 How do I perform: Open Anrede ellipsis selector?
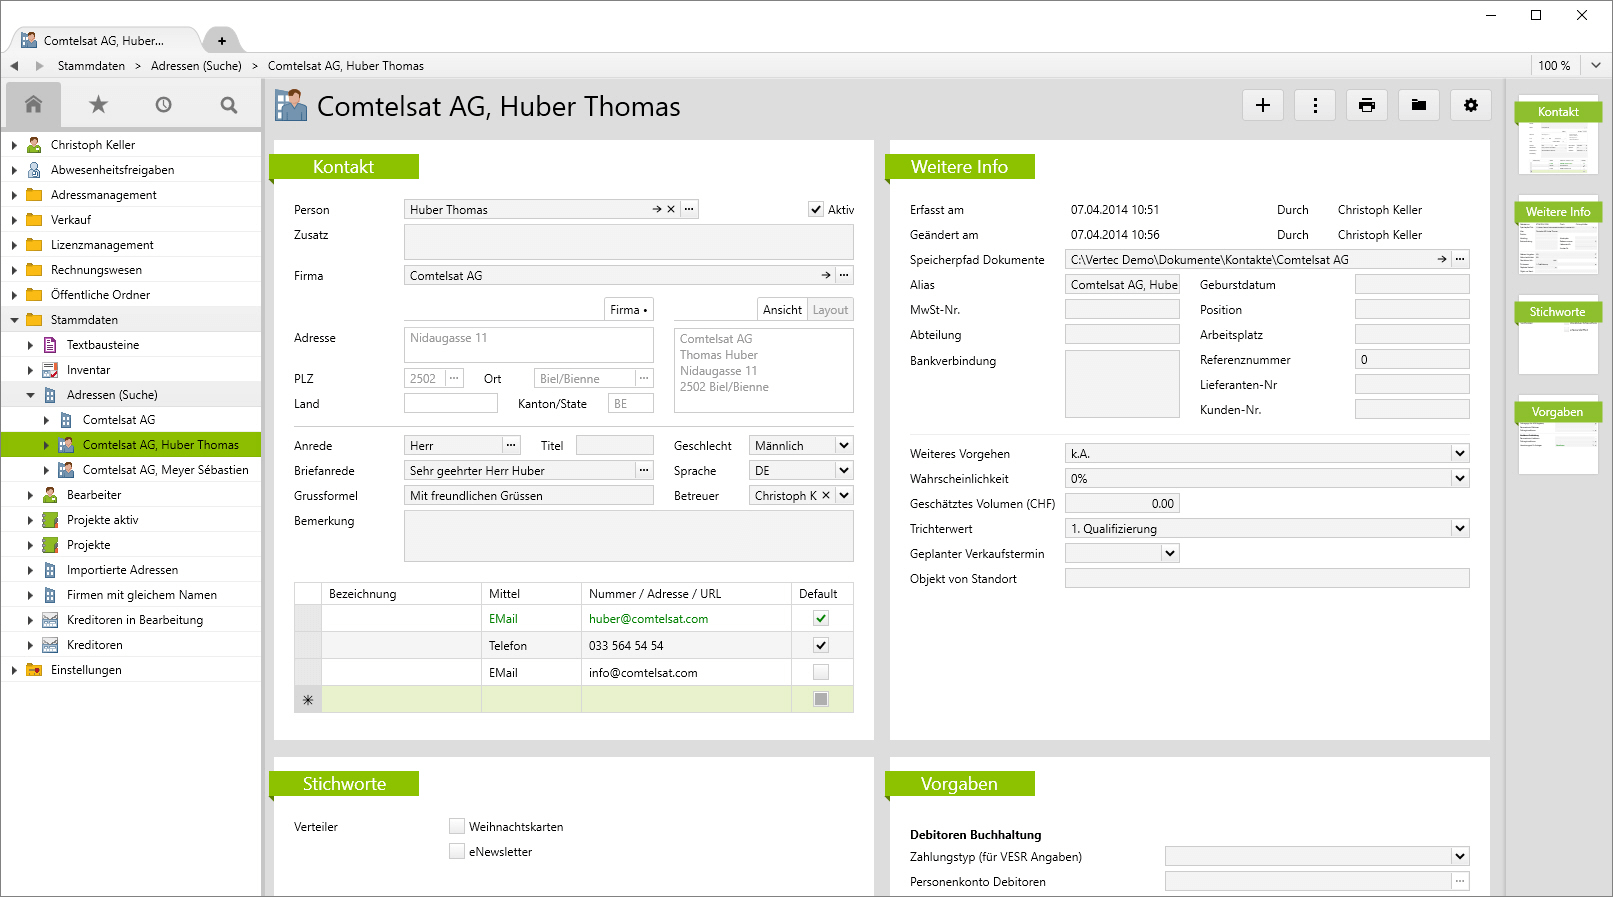(x=511, y=445)
